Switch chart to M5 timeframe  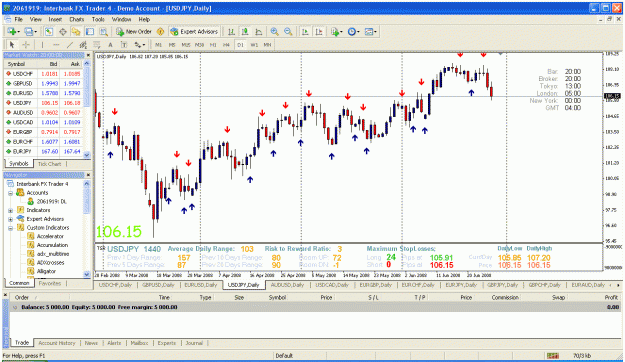(172, 45)
